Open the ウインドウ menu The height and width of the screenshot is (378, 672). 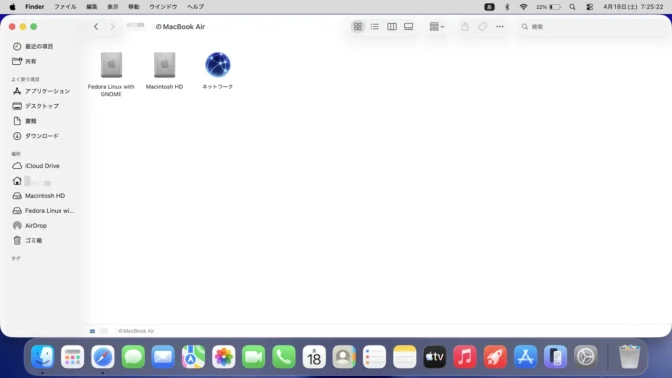[163, 7]
